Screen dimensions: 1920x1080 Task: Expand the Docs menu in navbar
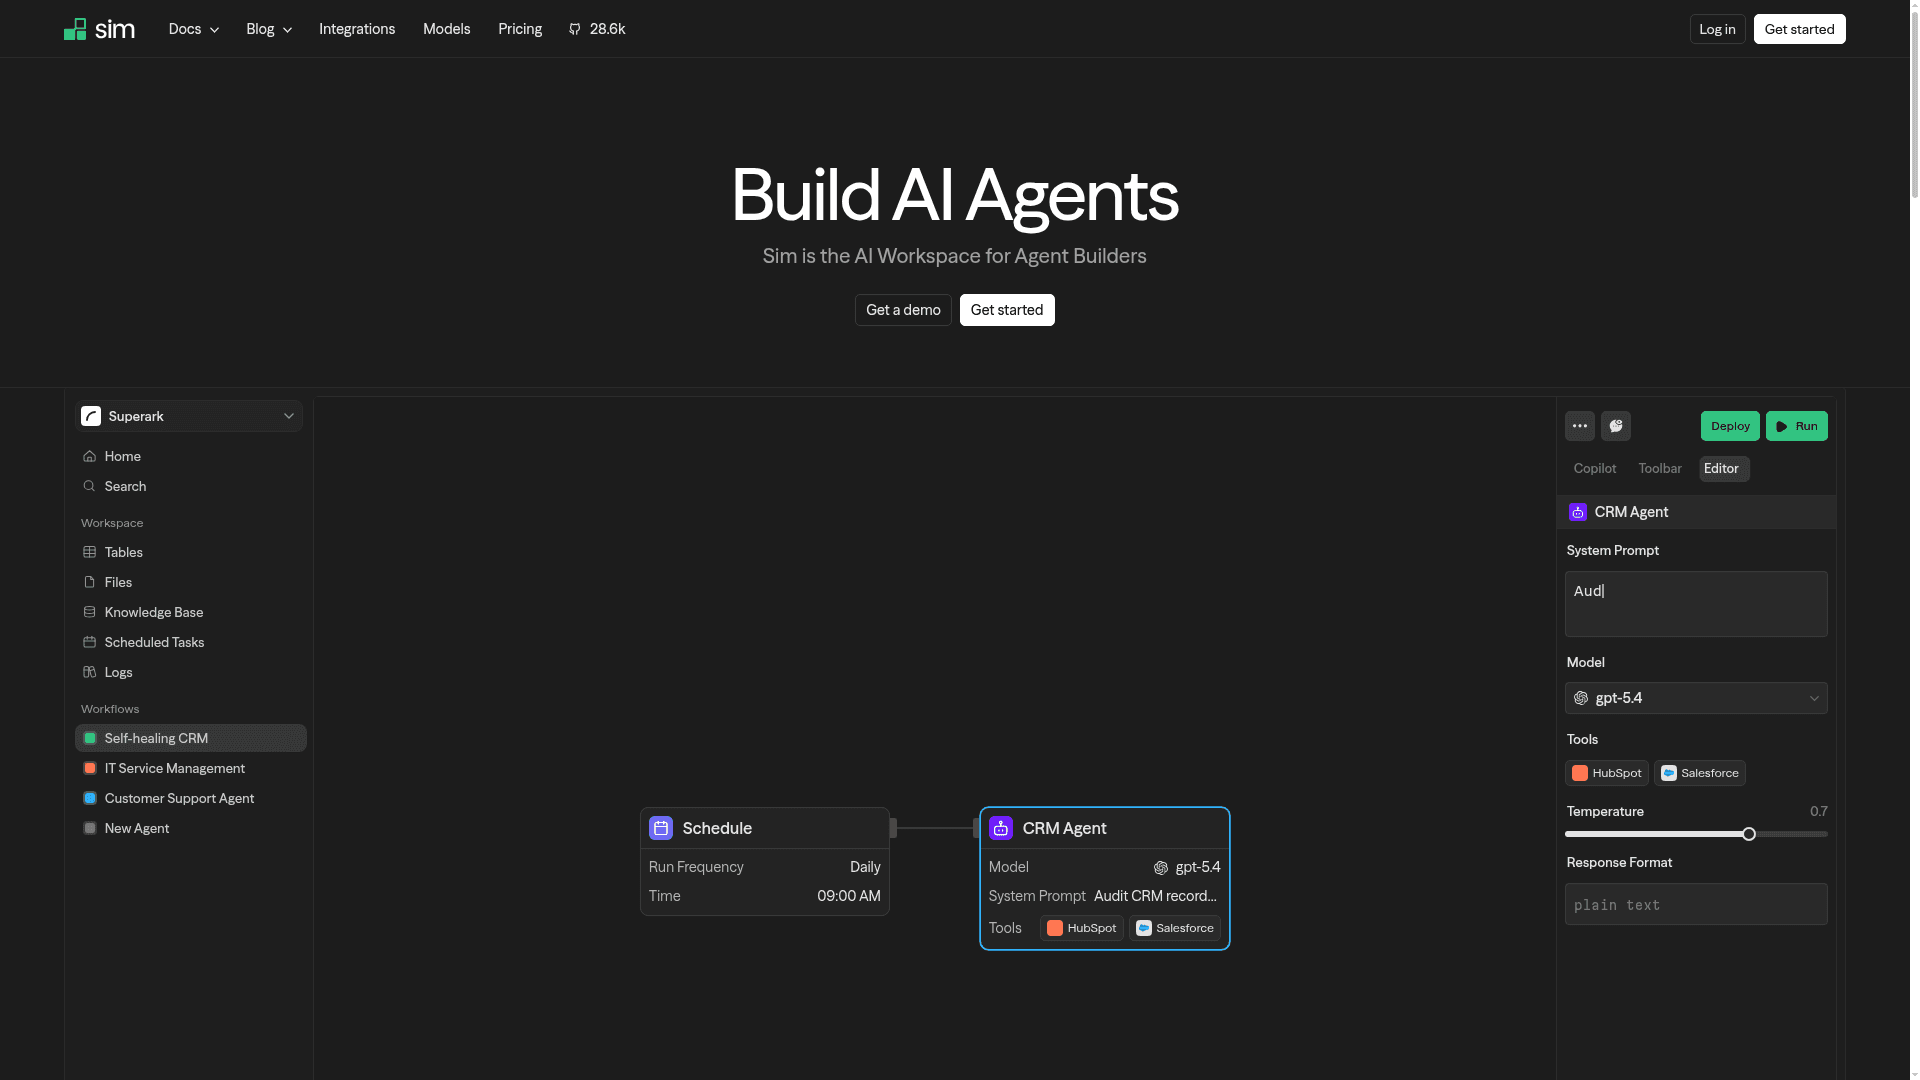coord(194,29)
